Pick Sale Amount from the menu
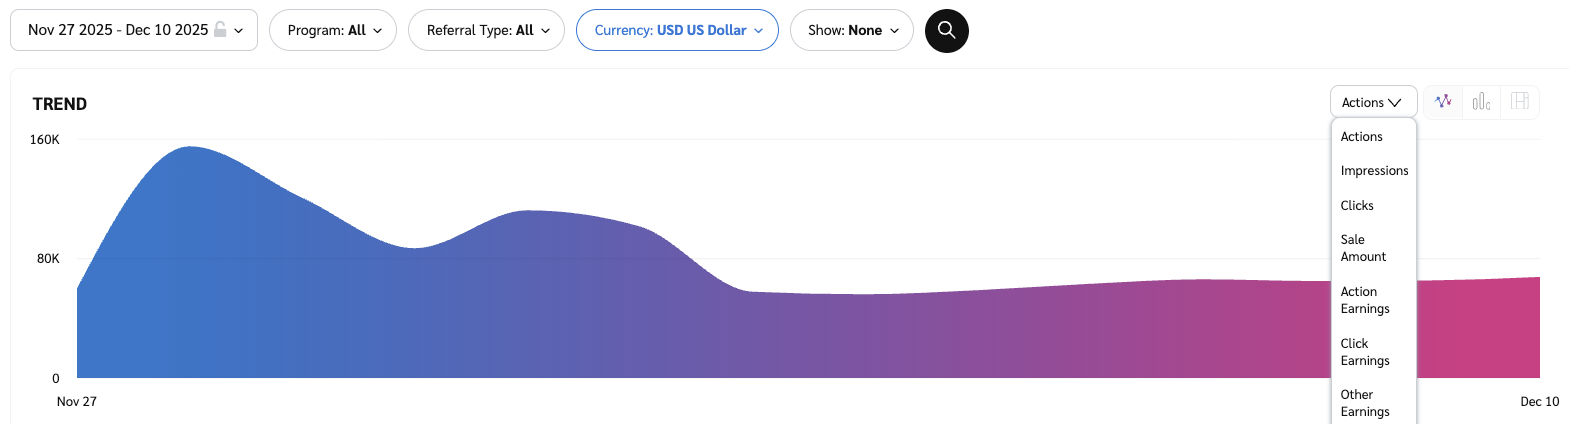1569x424 pixels. (1363, 248)
